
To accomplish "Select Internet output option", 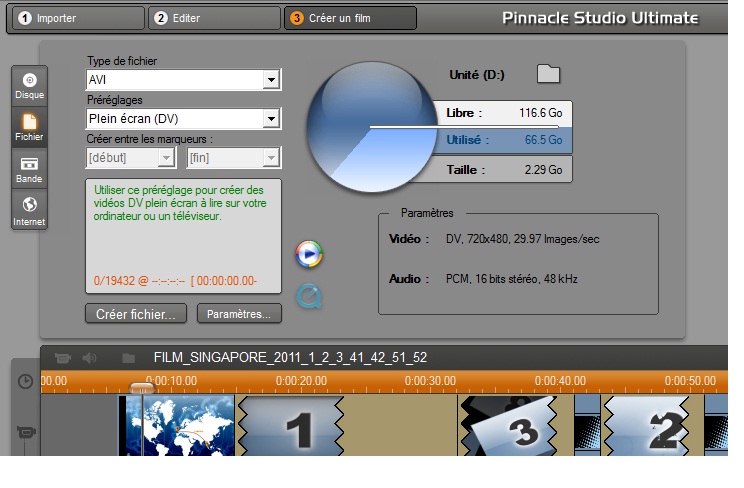I will click(x=29, y=210).
